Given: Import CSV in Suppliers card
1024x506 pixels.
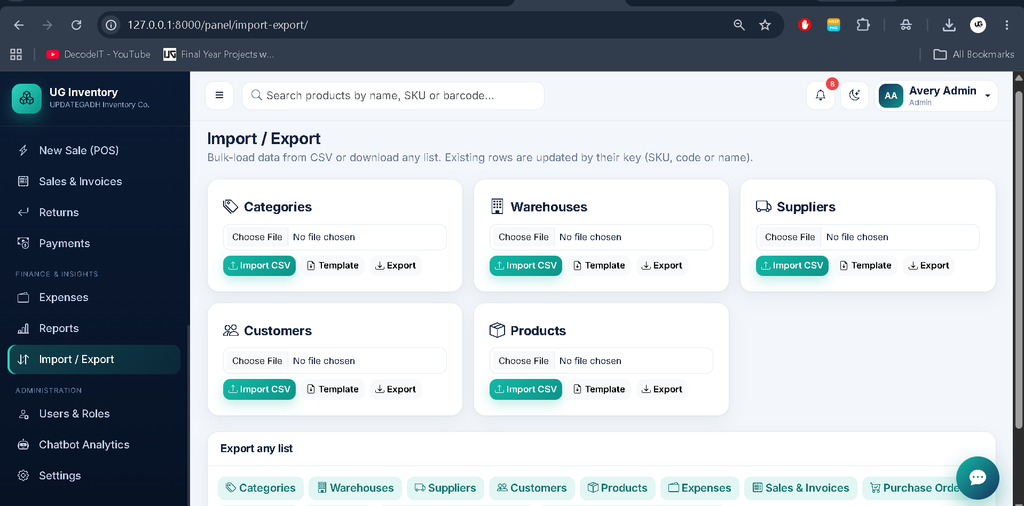Looking at the screenshot, I should click(x=792, y=265).
